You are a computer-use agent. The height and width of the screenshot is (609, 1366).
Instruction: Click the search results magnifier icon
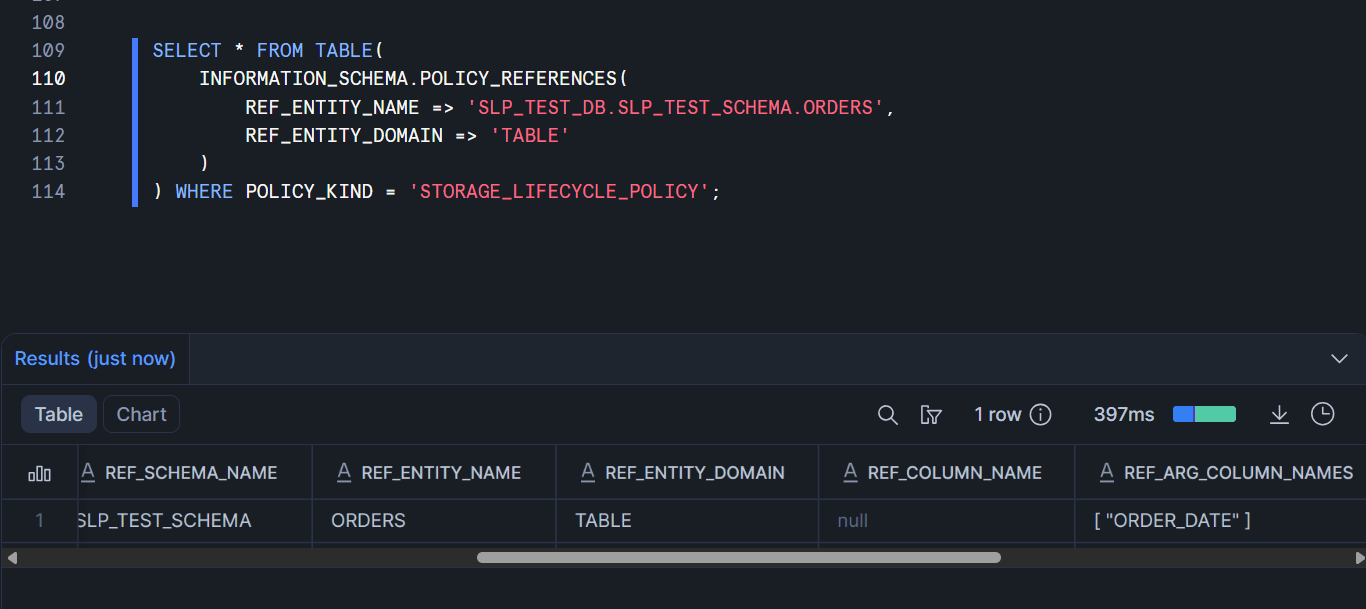point(887,415)
